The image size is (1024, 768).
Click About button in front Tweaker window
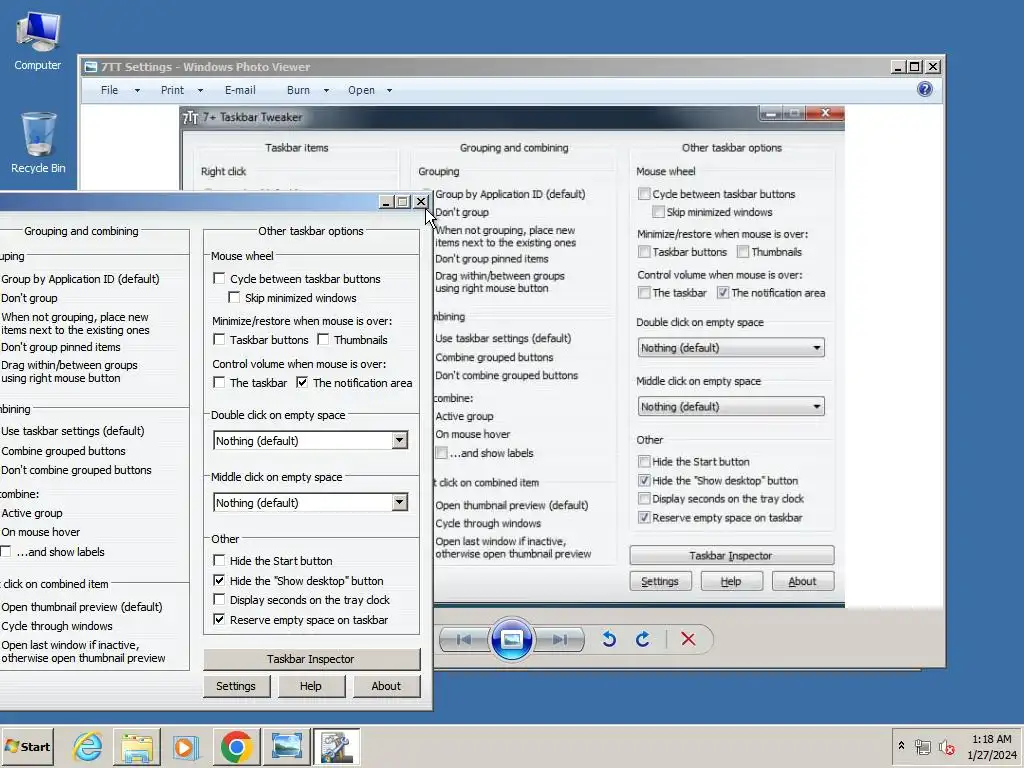coord(387,686)
